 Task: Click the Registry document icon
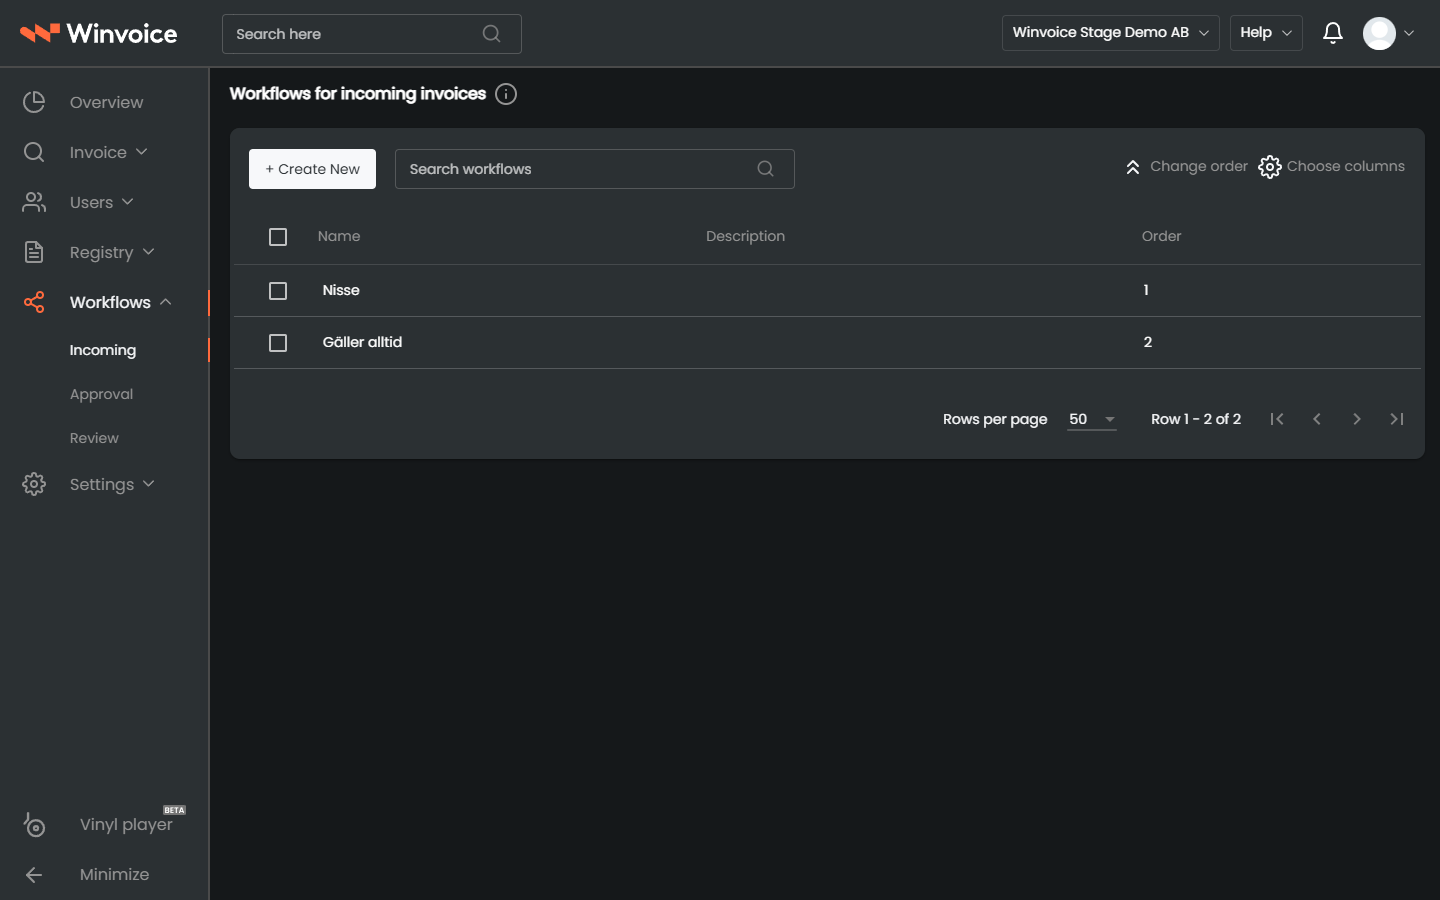coord(34,252)
